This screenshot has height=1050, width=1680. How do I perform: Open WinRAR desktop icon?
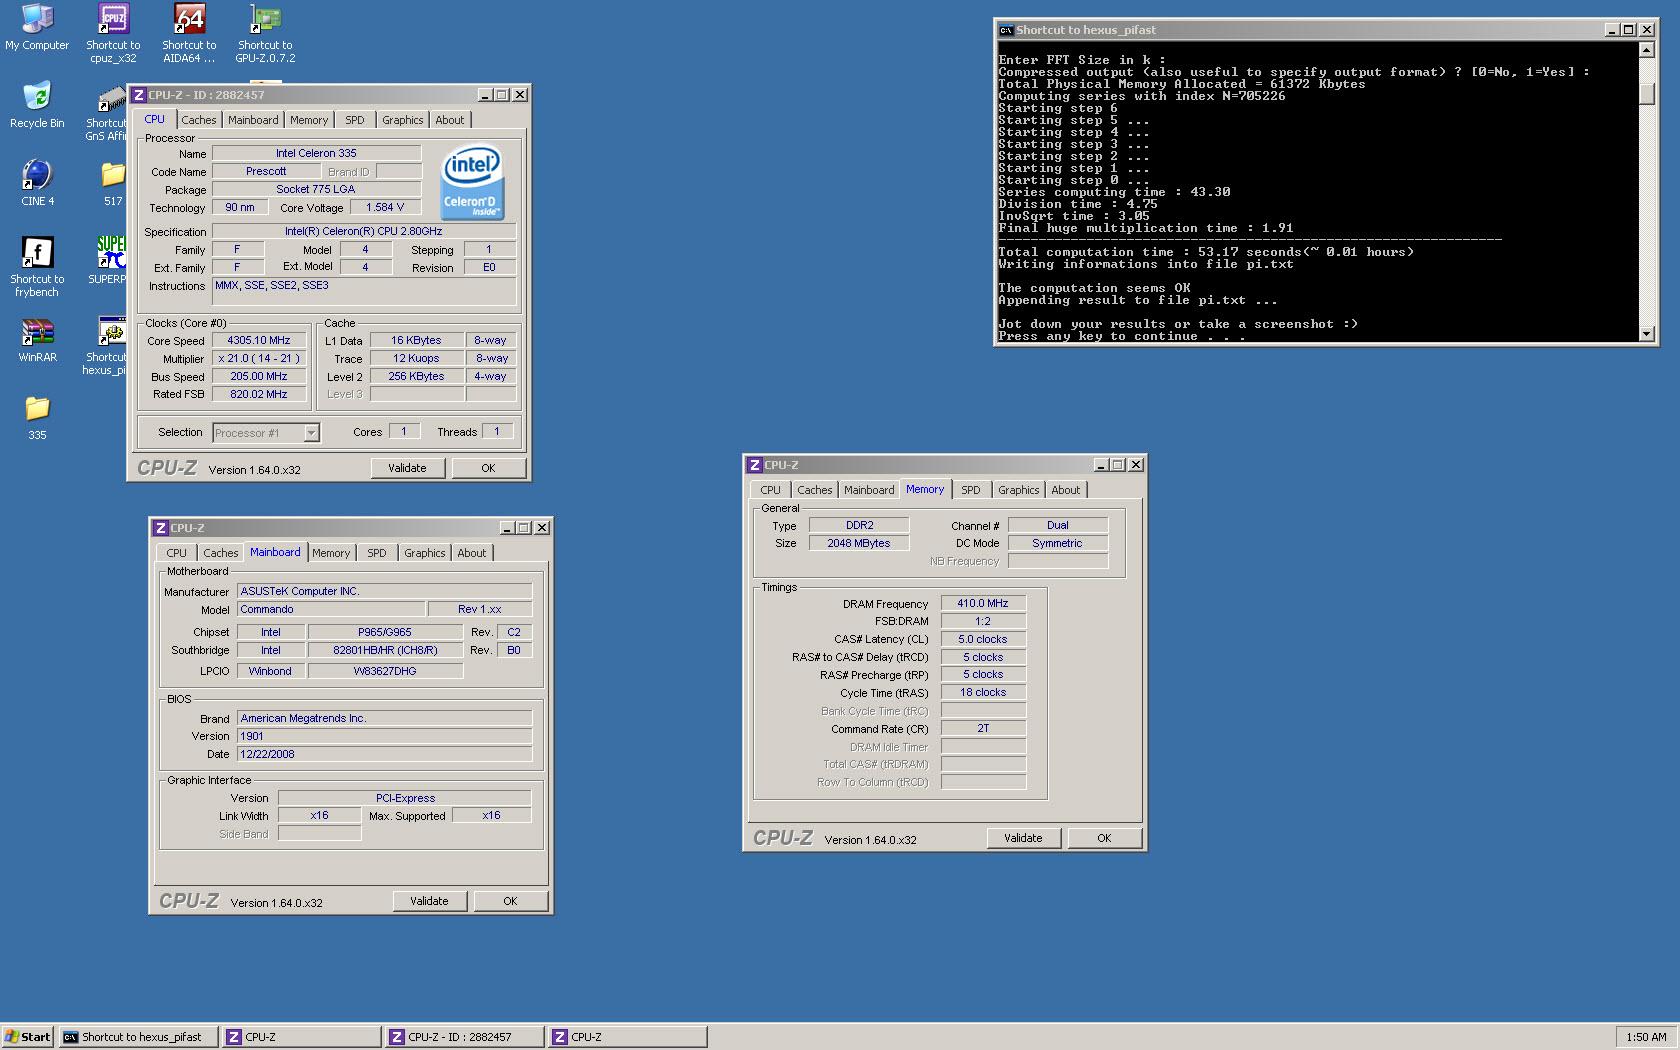tap(37, 340)
